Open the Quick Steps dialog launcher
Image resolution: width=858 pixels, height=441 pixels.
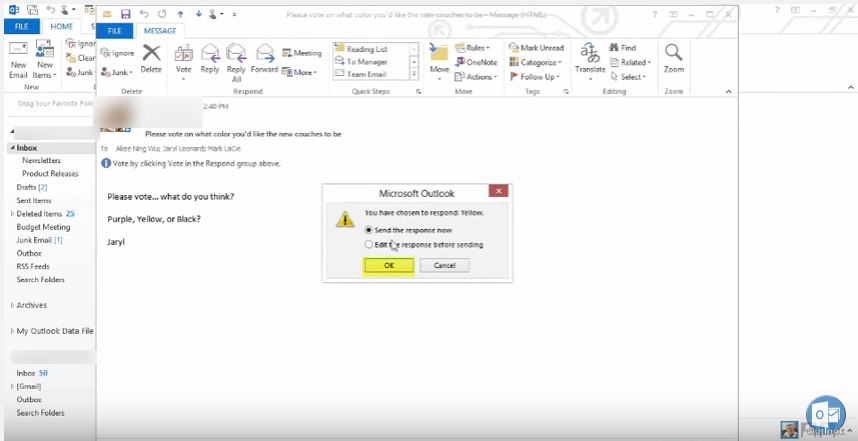point(419,91)
